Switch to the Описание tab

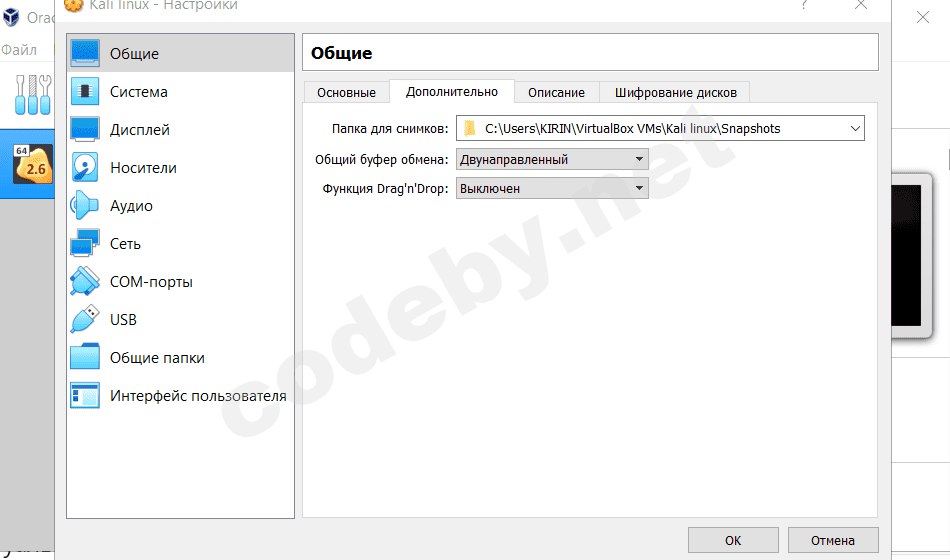coord(556,93)
